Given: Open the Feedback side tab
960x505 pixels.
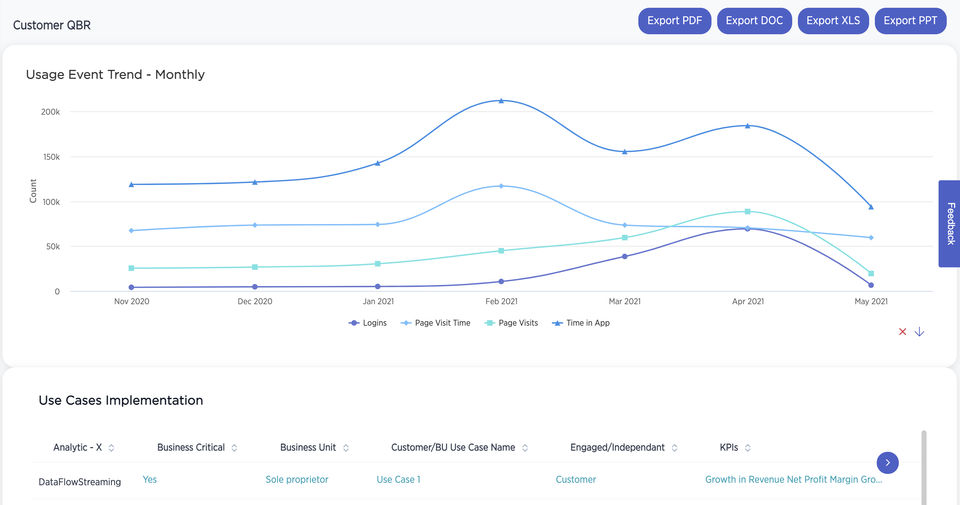Looking at the screenshot, I should tap(949, 223).
